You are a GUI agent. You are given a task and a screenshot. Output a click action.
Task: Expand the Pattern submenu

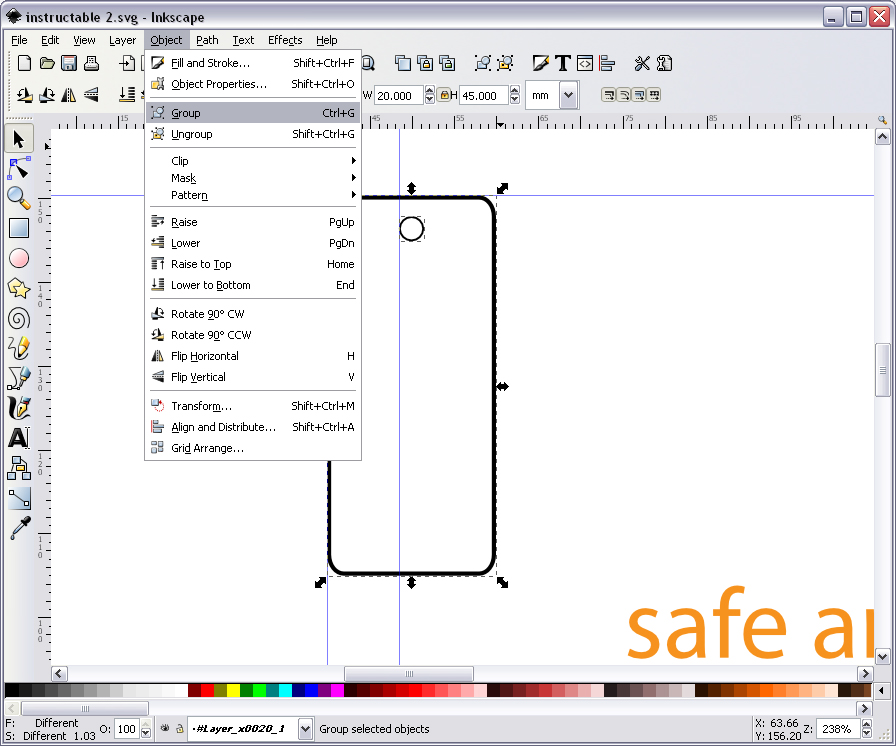click(253, 195)
